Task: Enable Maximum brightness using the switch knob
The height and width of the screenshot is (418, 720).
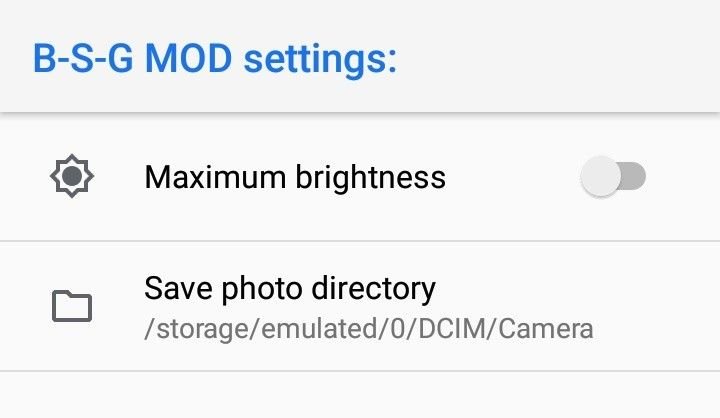Action: (600, 176)
